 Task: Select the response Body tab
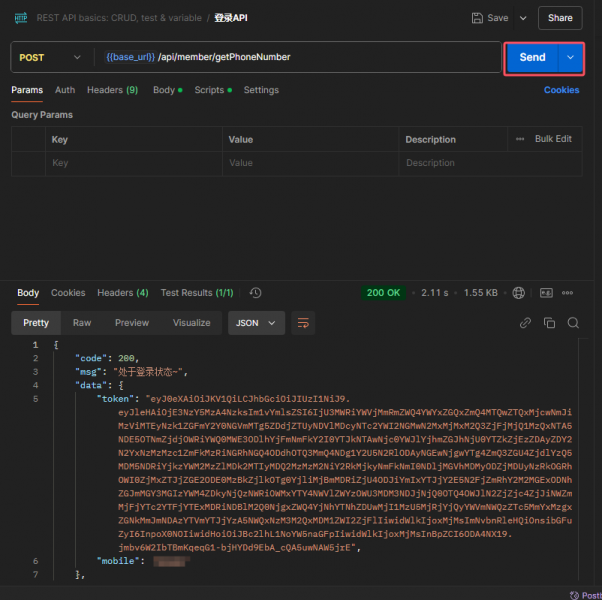28,293
